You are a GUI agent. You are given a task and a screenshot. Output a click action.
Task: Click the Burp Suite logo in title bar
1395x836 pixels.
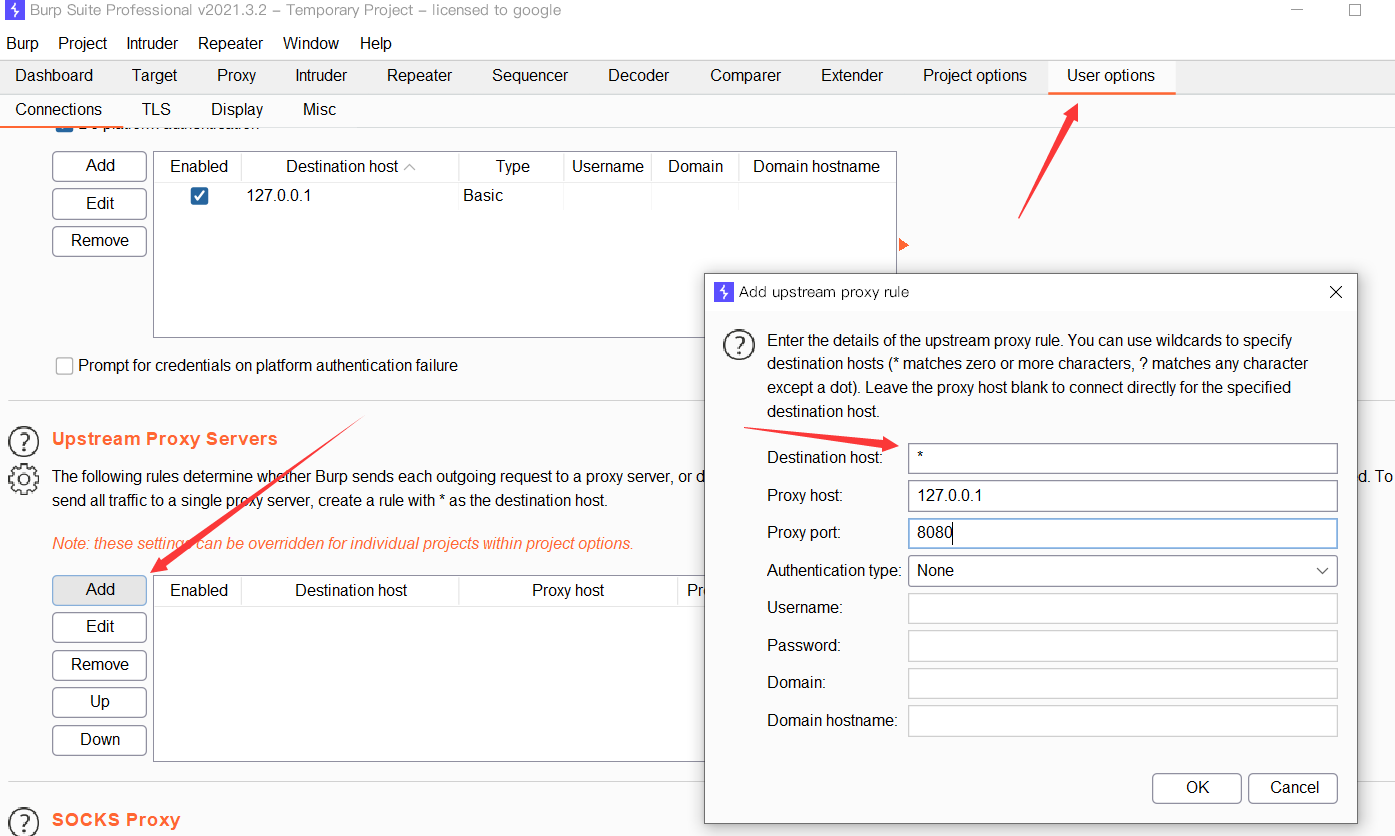pyautogui.click(x=15, y=11)
